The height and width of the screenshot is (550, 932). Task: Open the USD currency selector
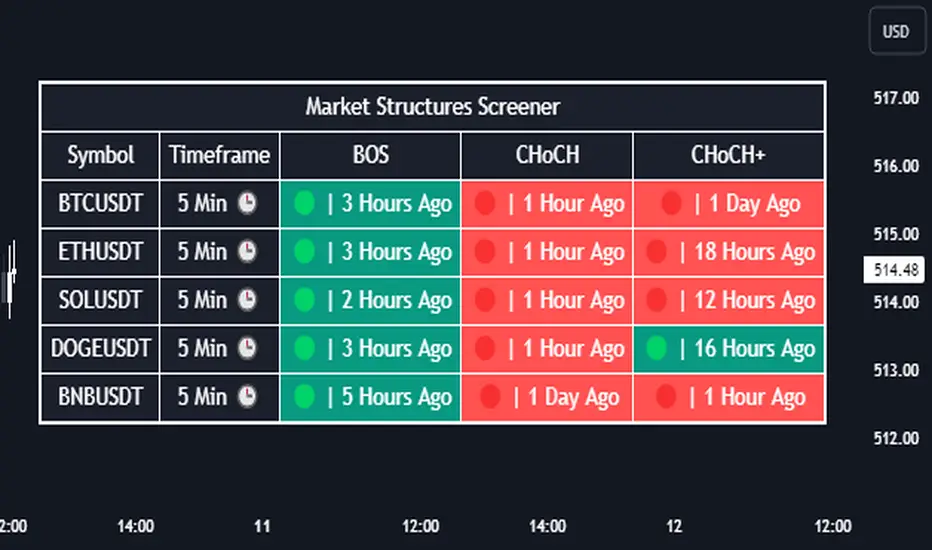pos(895,32)
